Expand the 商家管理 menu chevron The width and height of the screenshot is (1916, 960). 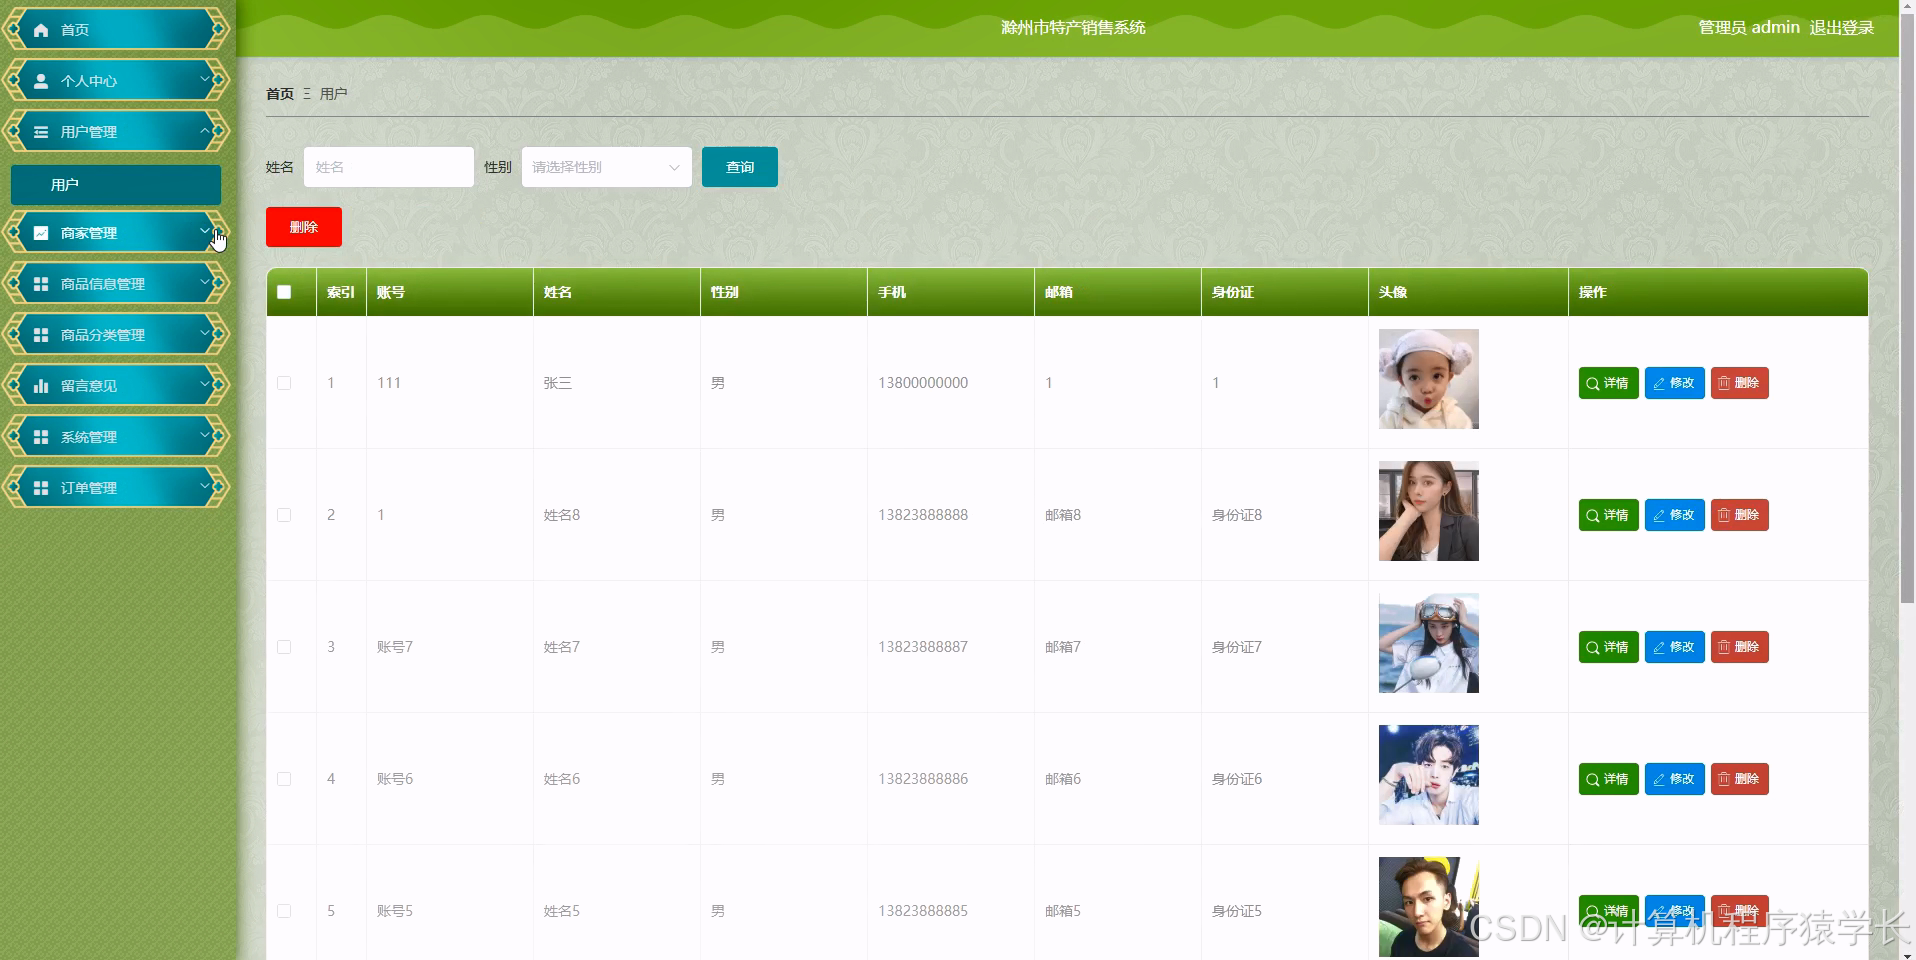pyautogui.click(x=205, y=231)
